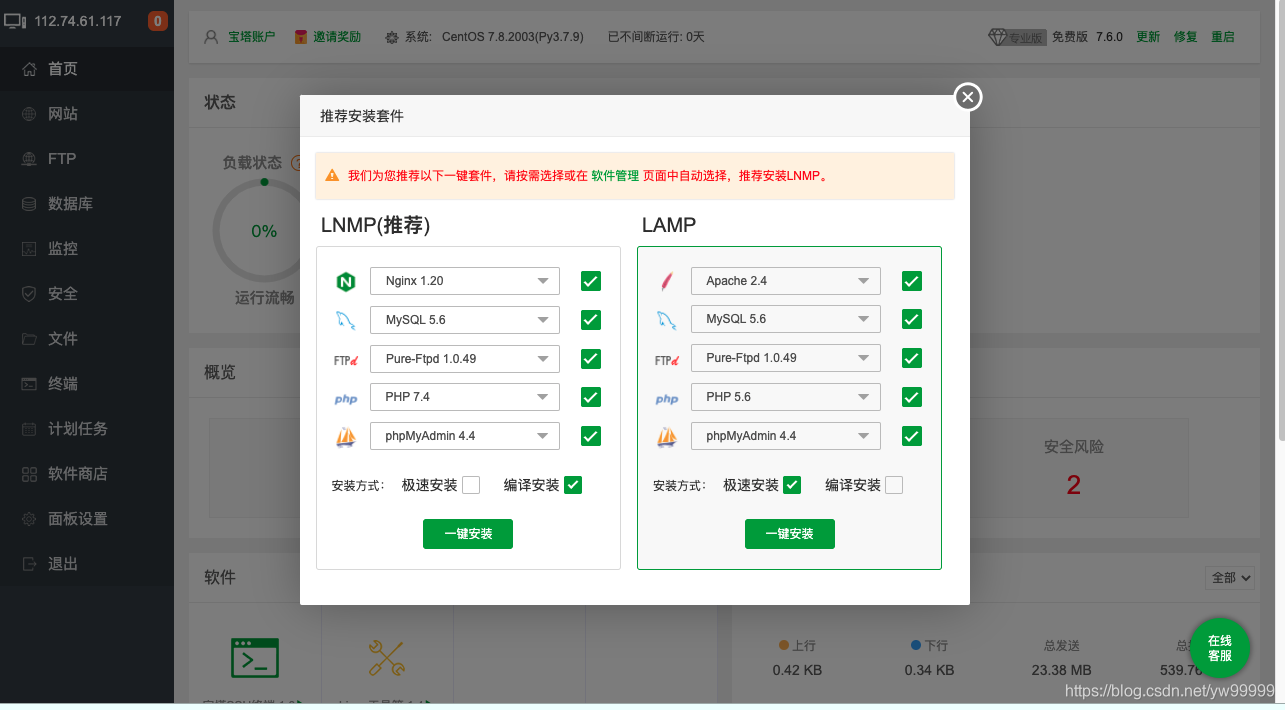Viewport: 1285px width, 710px height.
Task: Open the PHP 7.4 version dropdown
Action: tap(465, 397)
